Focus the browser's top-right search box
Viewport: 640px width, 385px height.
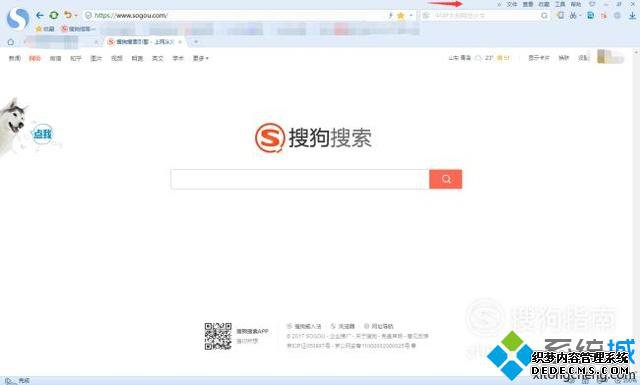point(486,16)
